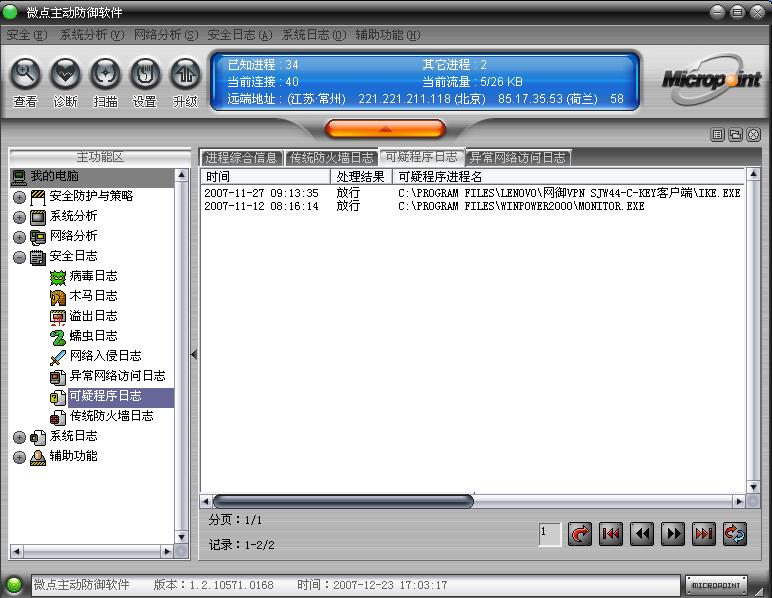Click the page number input field
This screenshot has width=772, height=598.
click(549, 534)
